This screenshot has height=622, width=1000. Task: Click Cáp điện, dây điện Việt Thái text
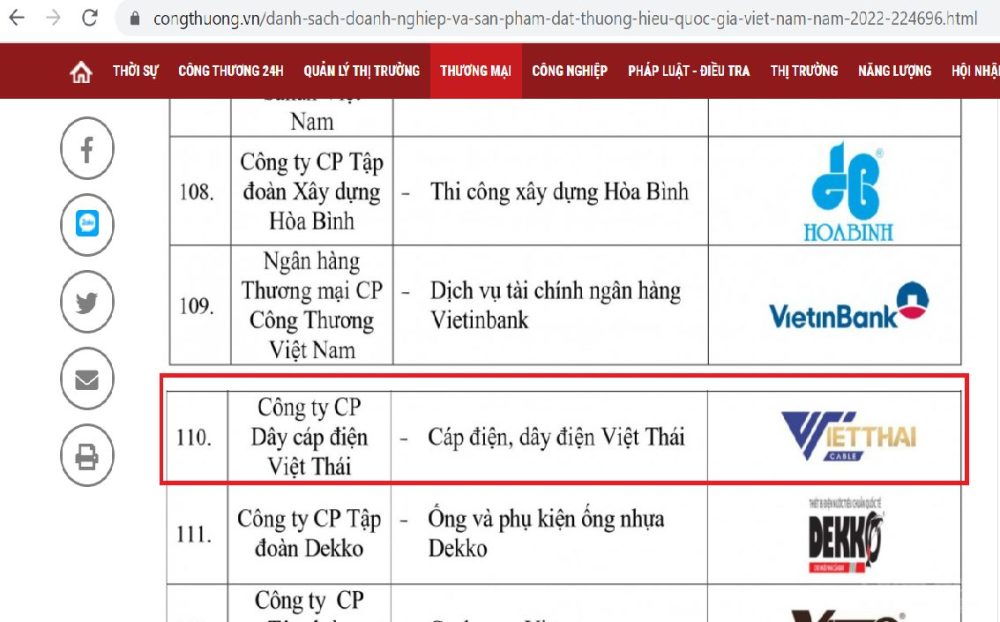556,437
